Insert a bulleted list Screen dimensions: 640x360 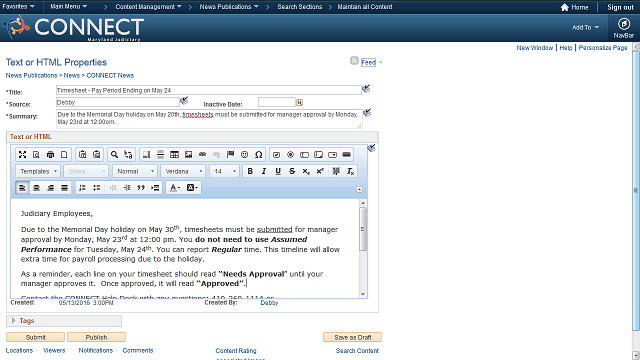(96, 188)
